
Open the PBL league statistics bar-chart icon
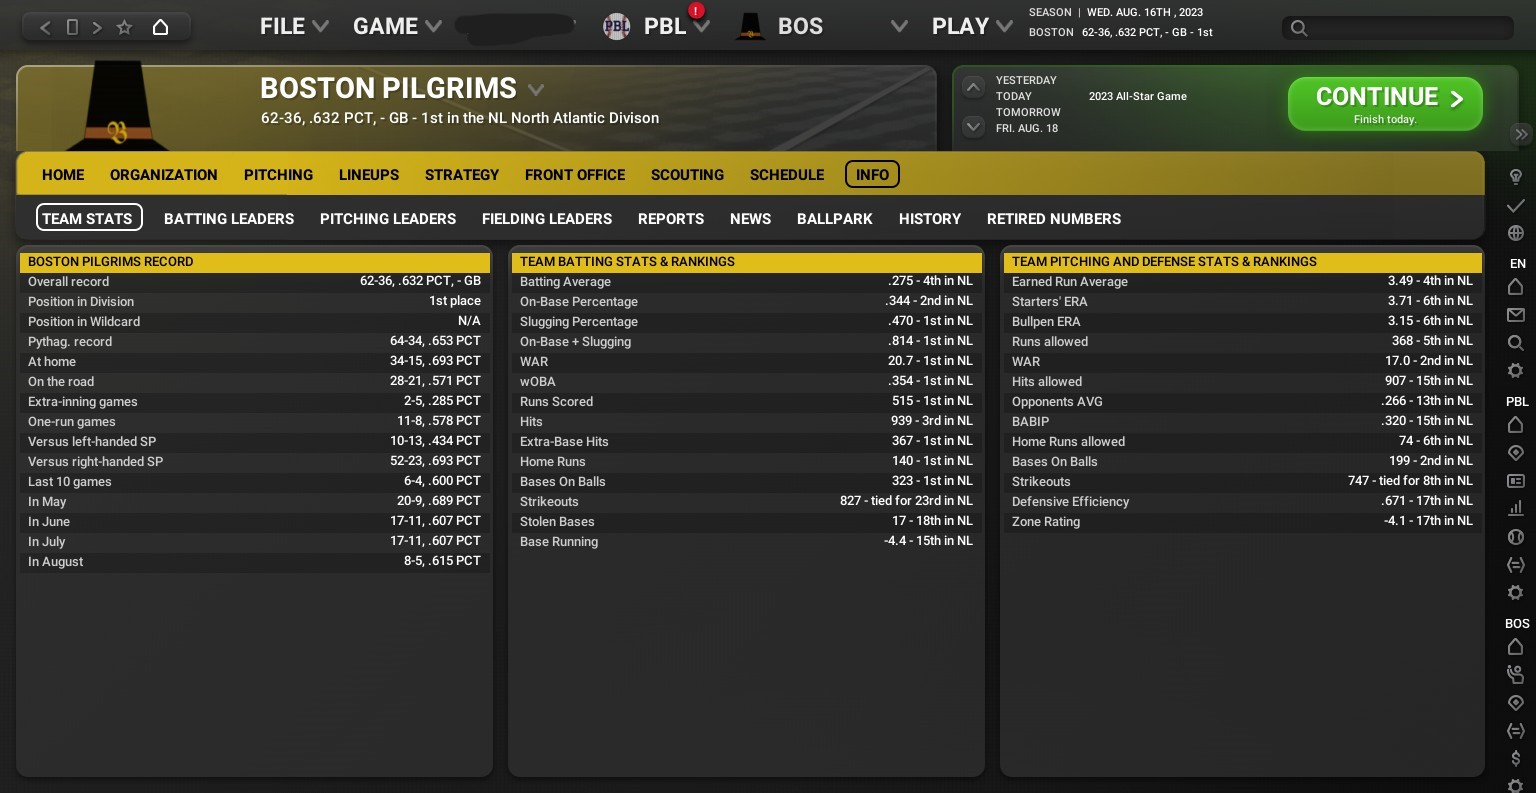pos(1516,508)
